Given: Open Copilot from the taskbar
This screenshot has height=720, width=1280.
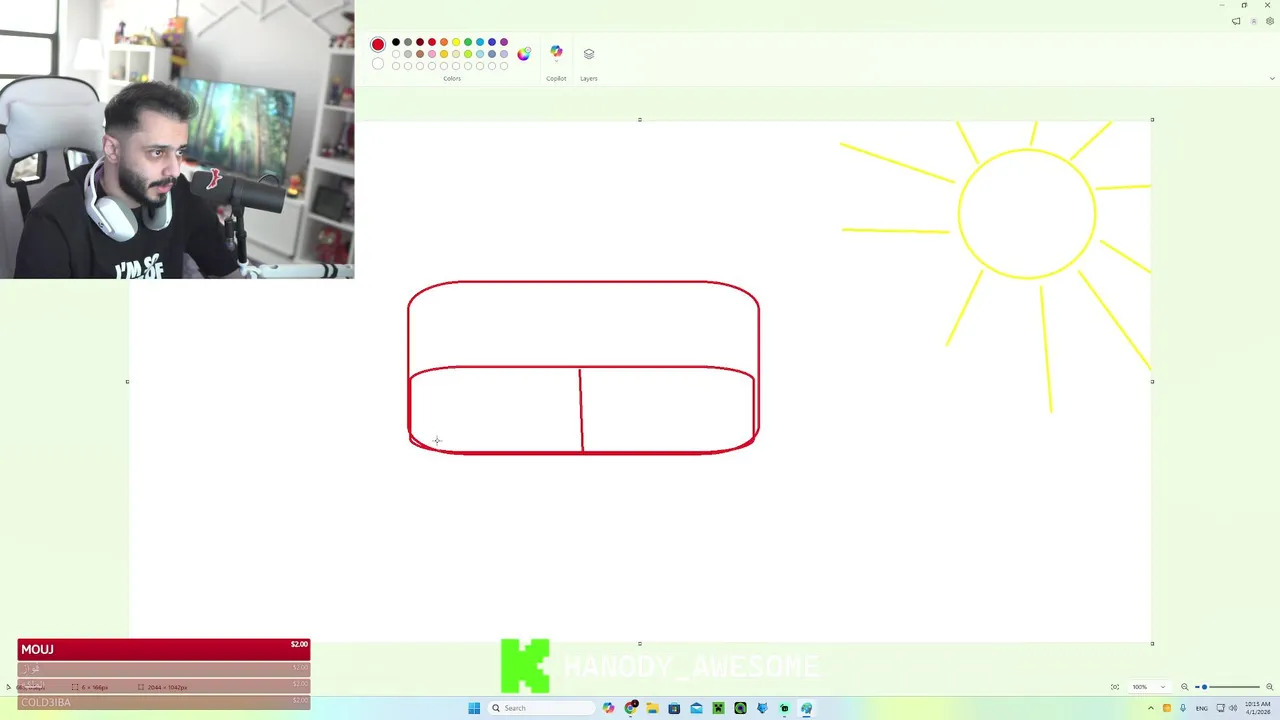Looking at the screenshot, I should 608,708.
